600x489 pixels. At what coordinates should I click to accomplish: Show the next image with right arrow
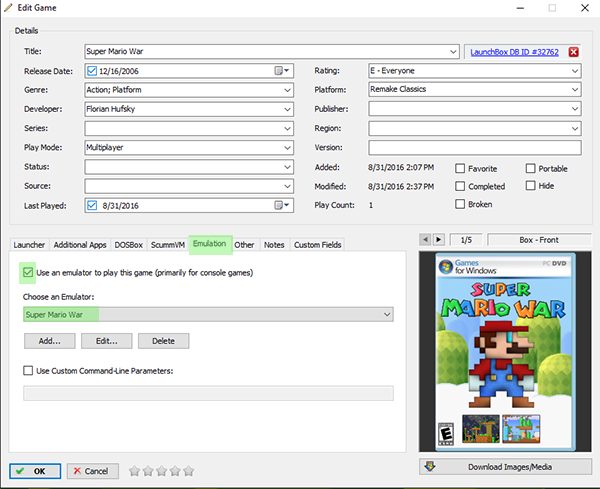point(439,240)
